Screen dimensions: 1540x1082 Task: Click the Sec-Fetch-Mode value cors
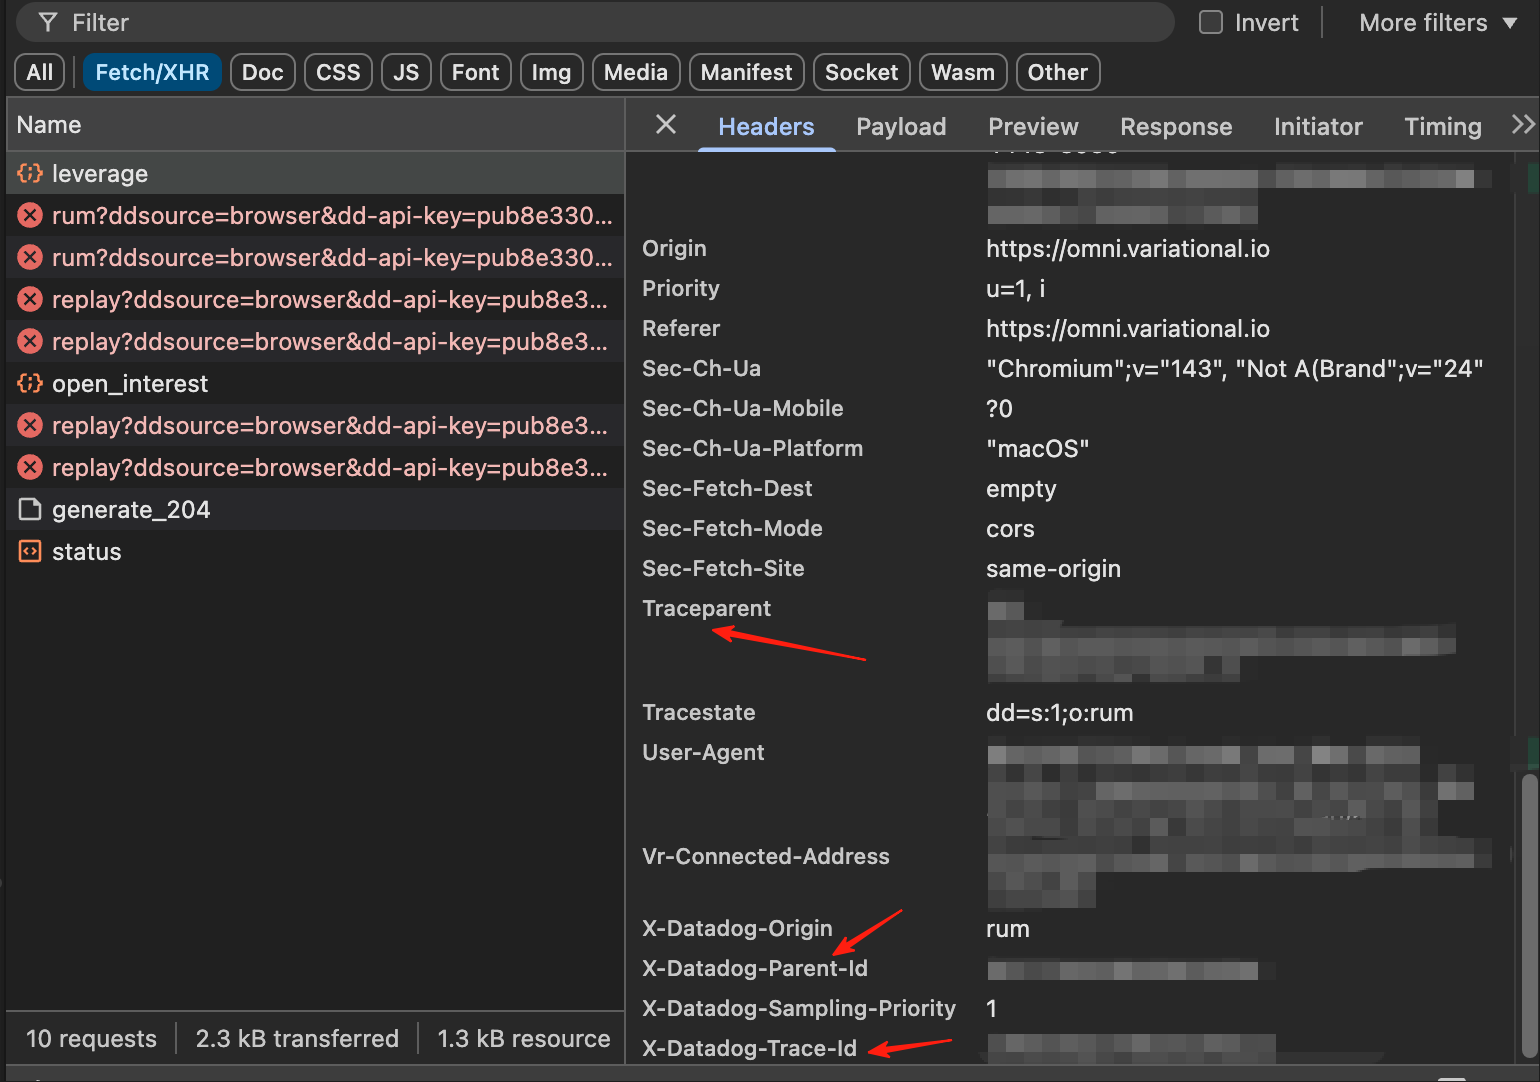[x=1010, y=528]
